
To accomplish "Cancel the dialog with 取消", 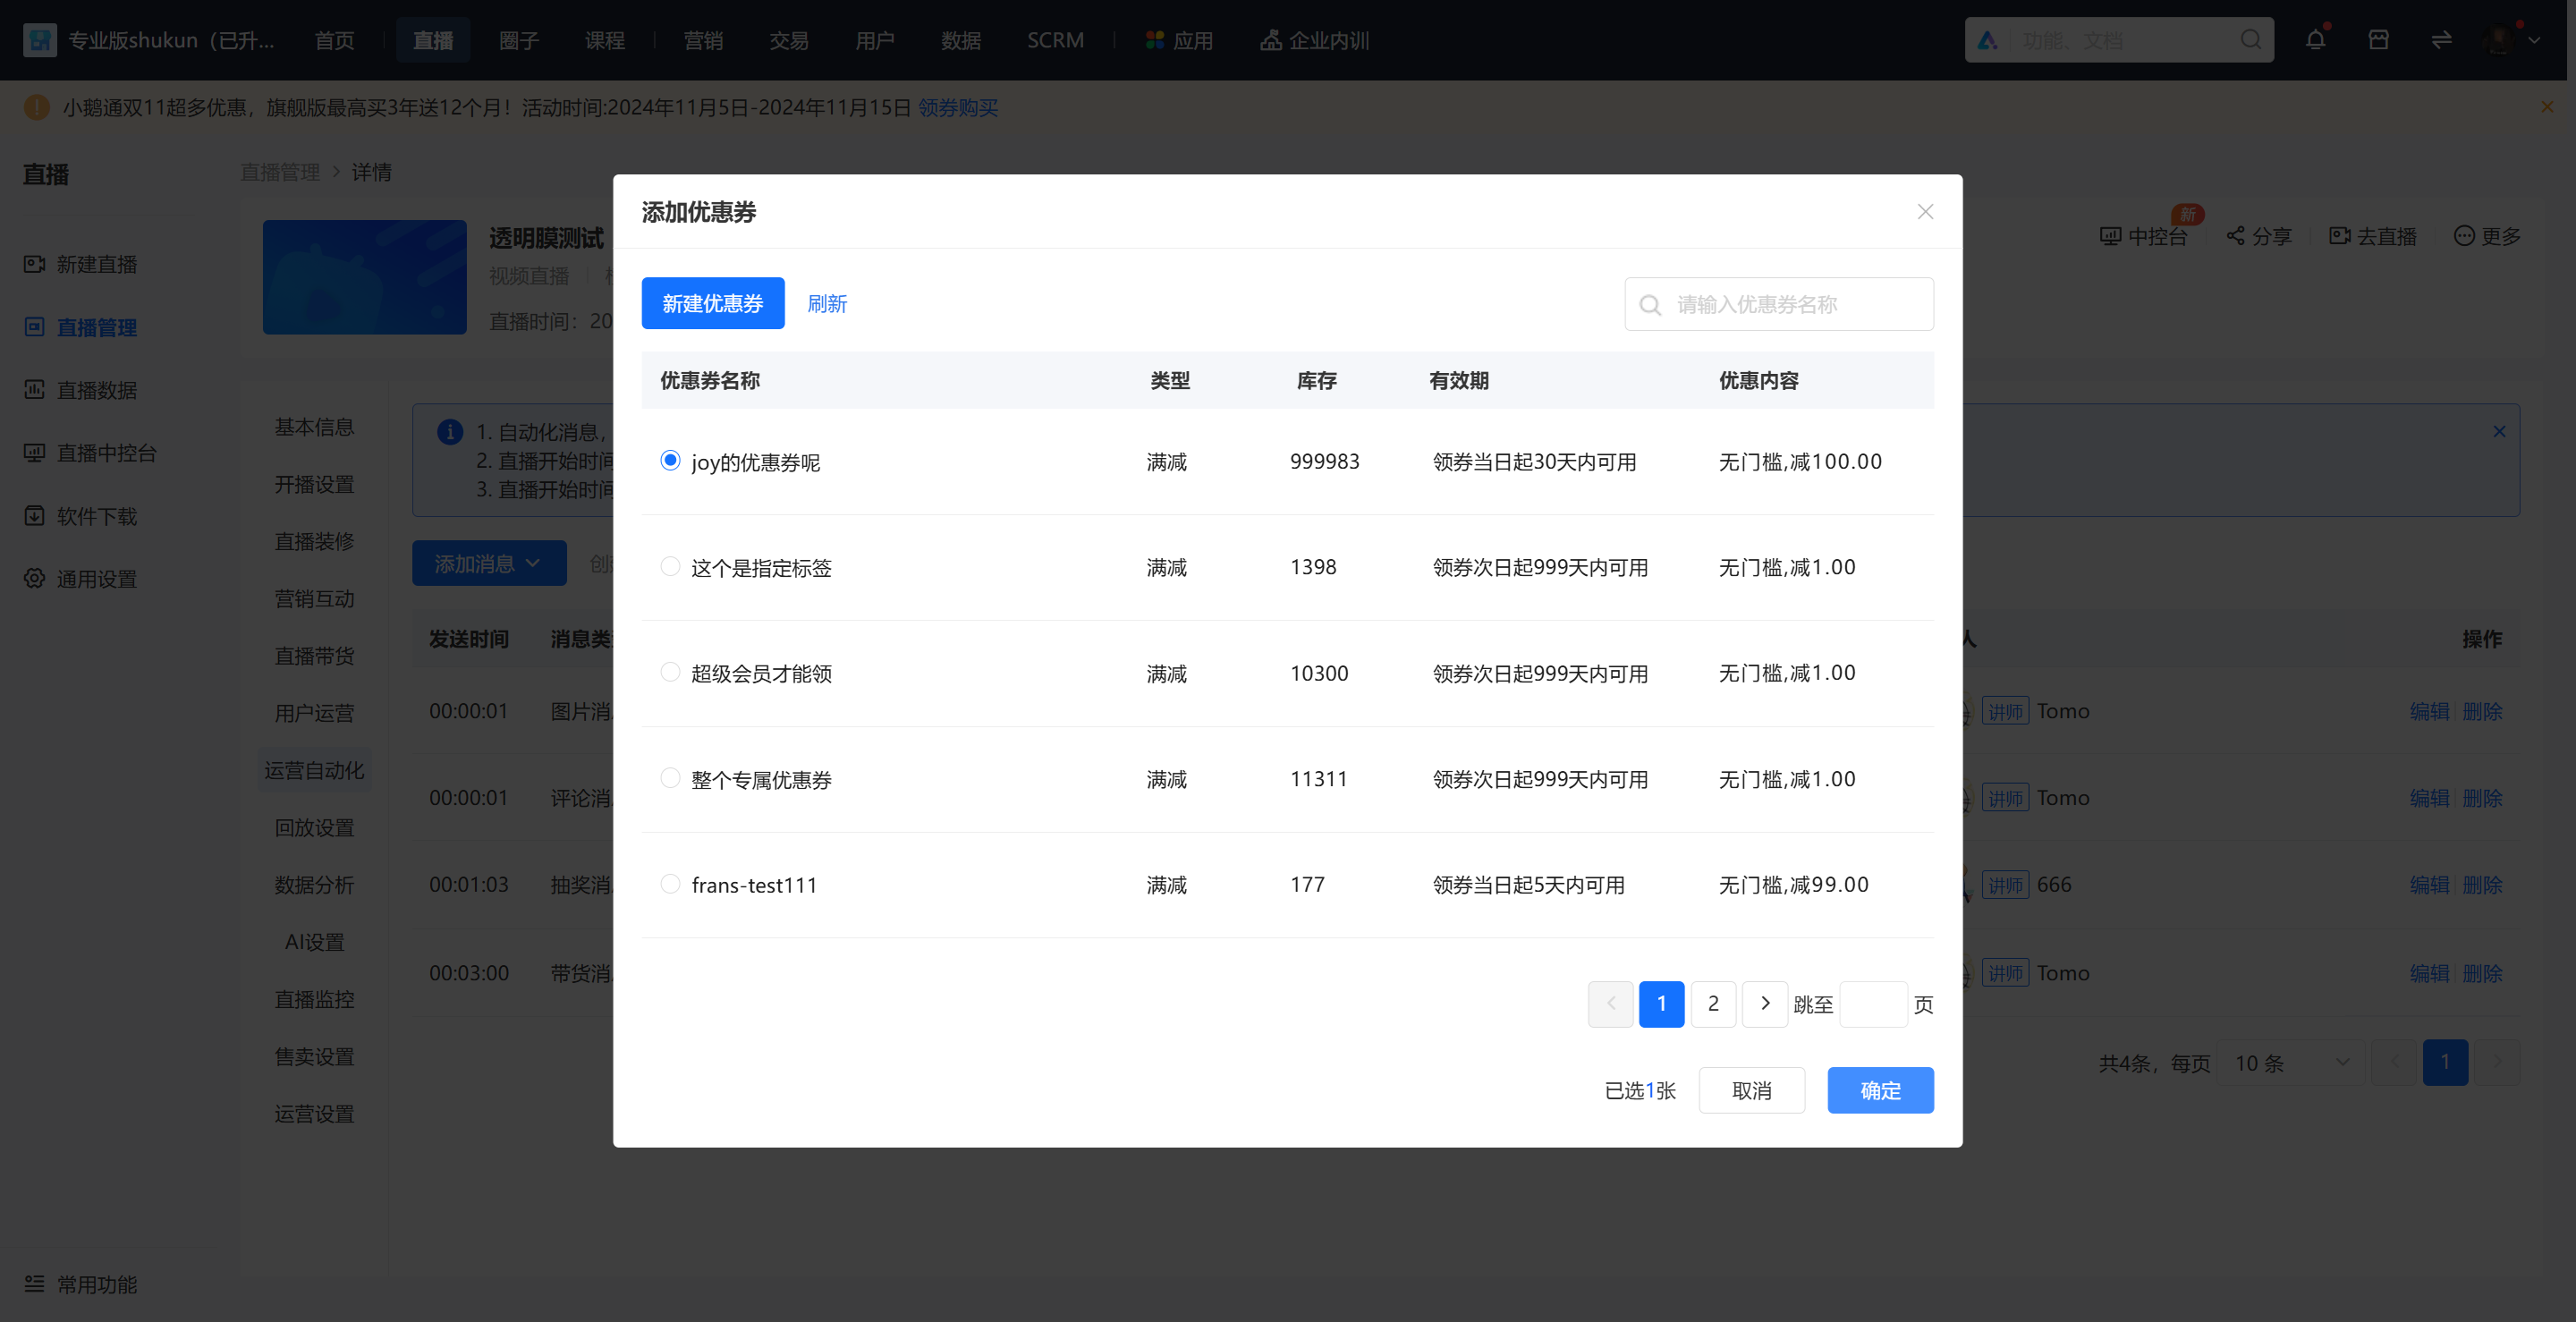I will tap(1751, 1090).
